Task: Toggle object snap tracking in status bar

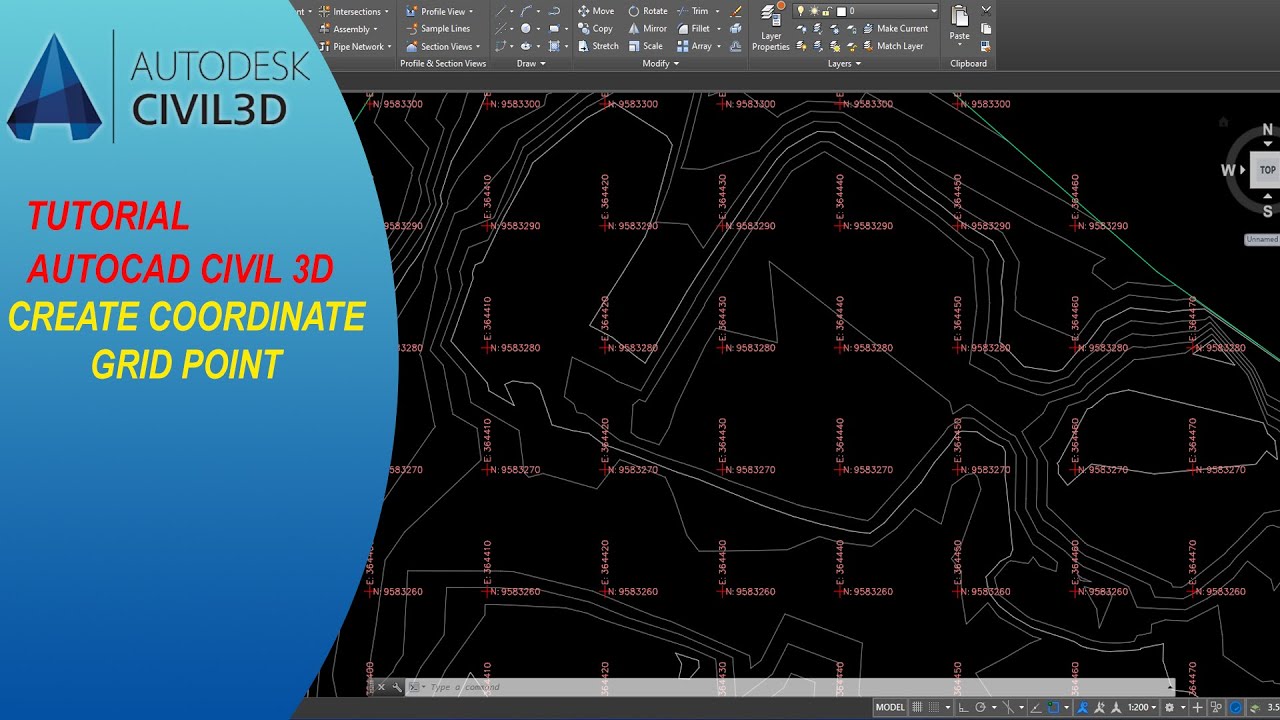Action: click(1035, 707)
